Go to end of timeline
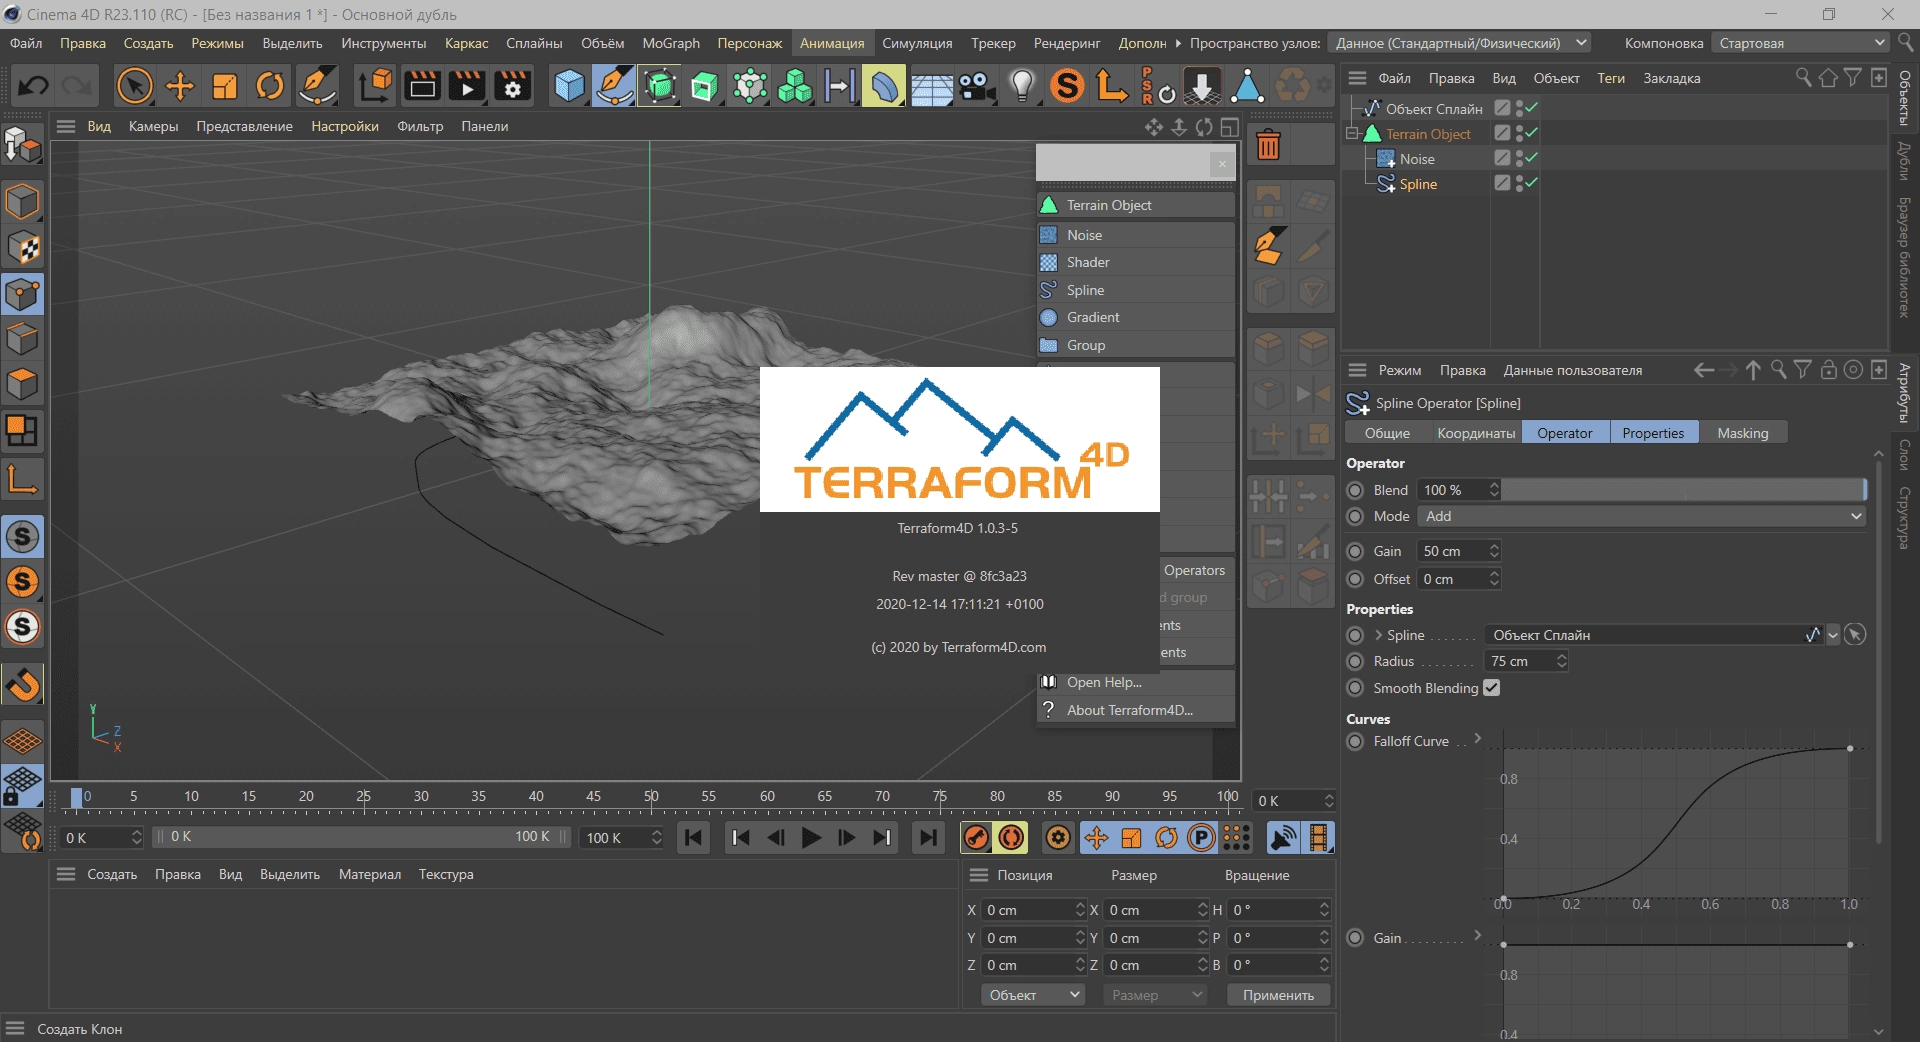 928,838
